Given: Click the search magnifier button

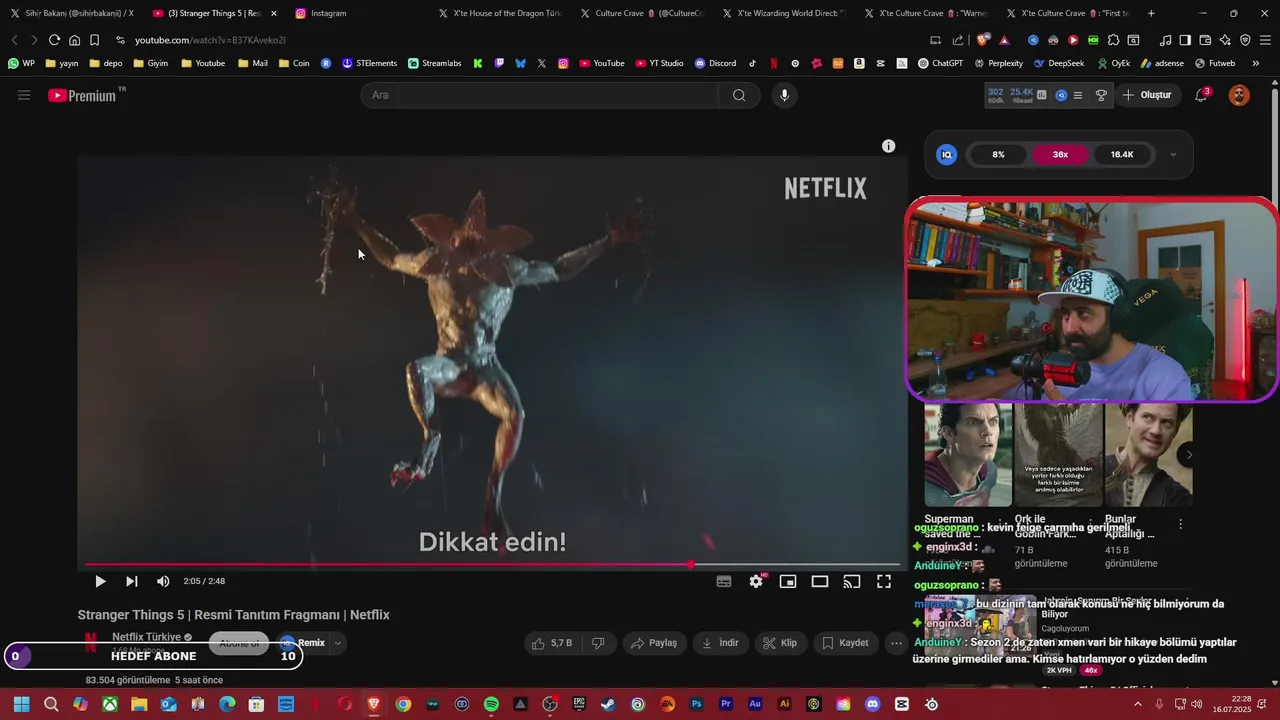Looking at the screenshot, I should pyautogui.click(x=739, y=95).
